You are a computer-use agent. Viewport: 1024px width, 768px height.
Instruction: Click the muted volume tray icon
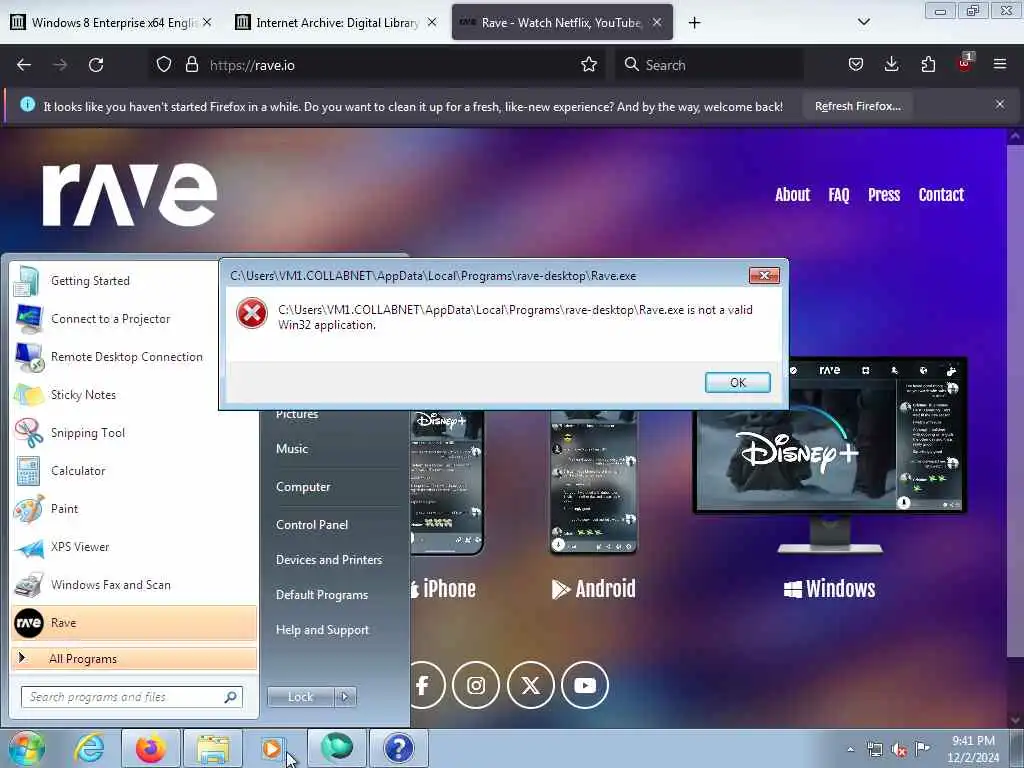(x=899, y=750)
